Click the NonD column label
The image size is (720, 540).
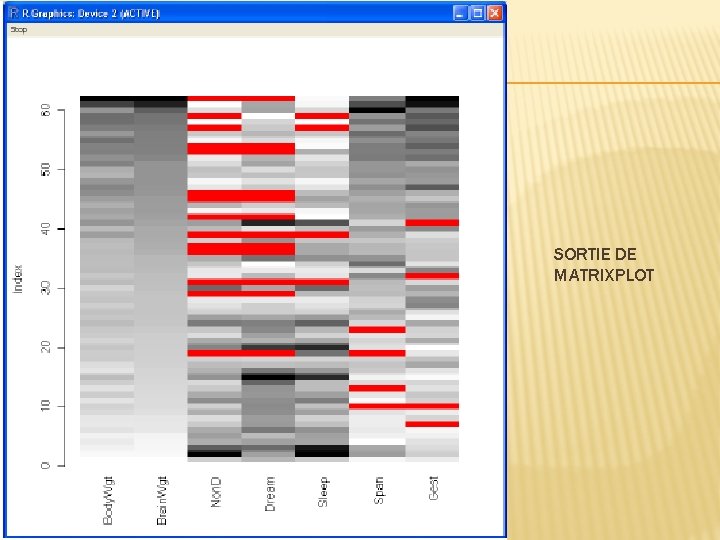(x=216, y=492)
